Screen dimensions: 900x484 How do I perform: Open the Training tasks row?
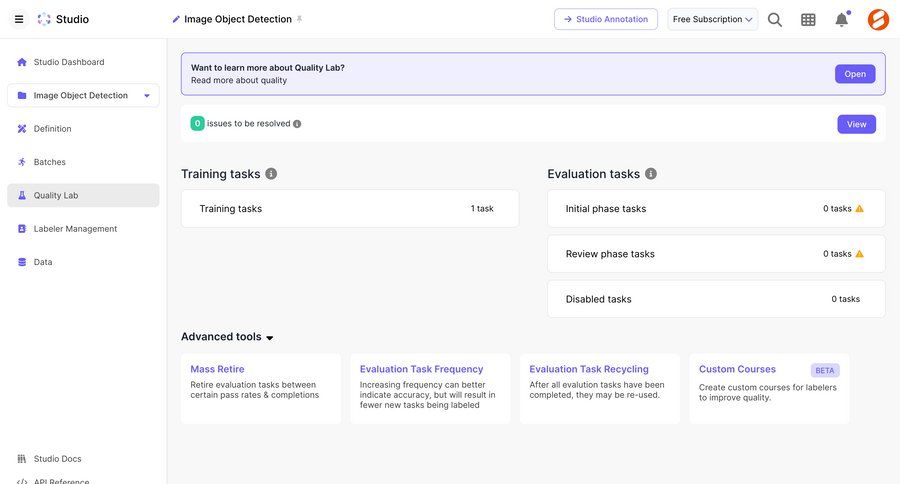click(350, 208)
